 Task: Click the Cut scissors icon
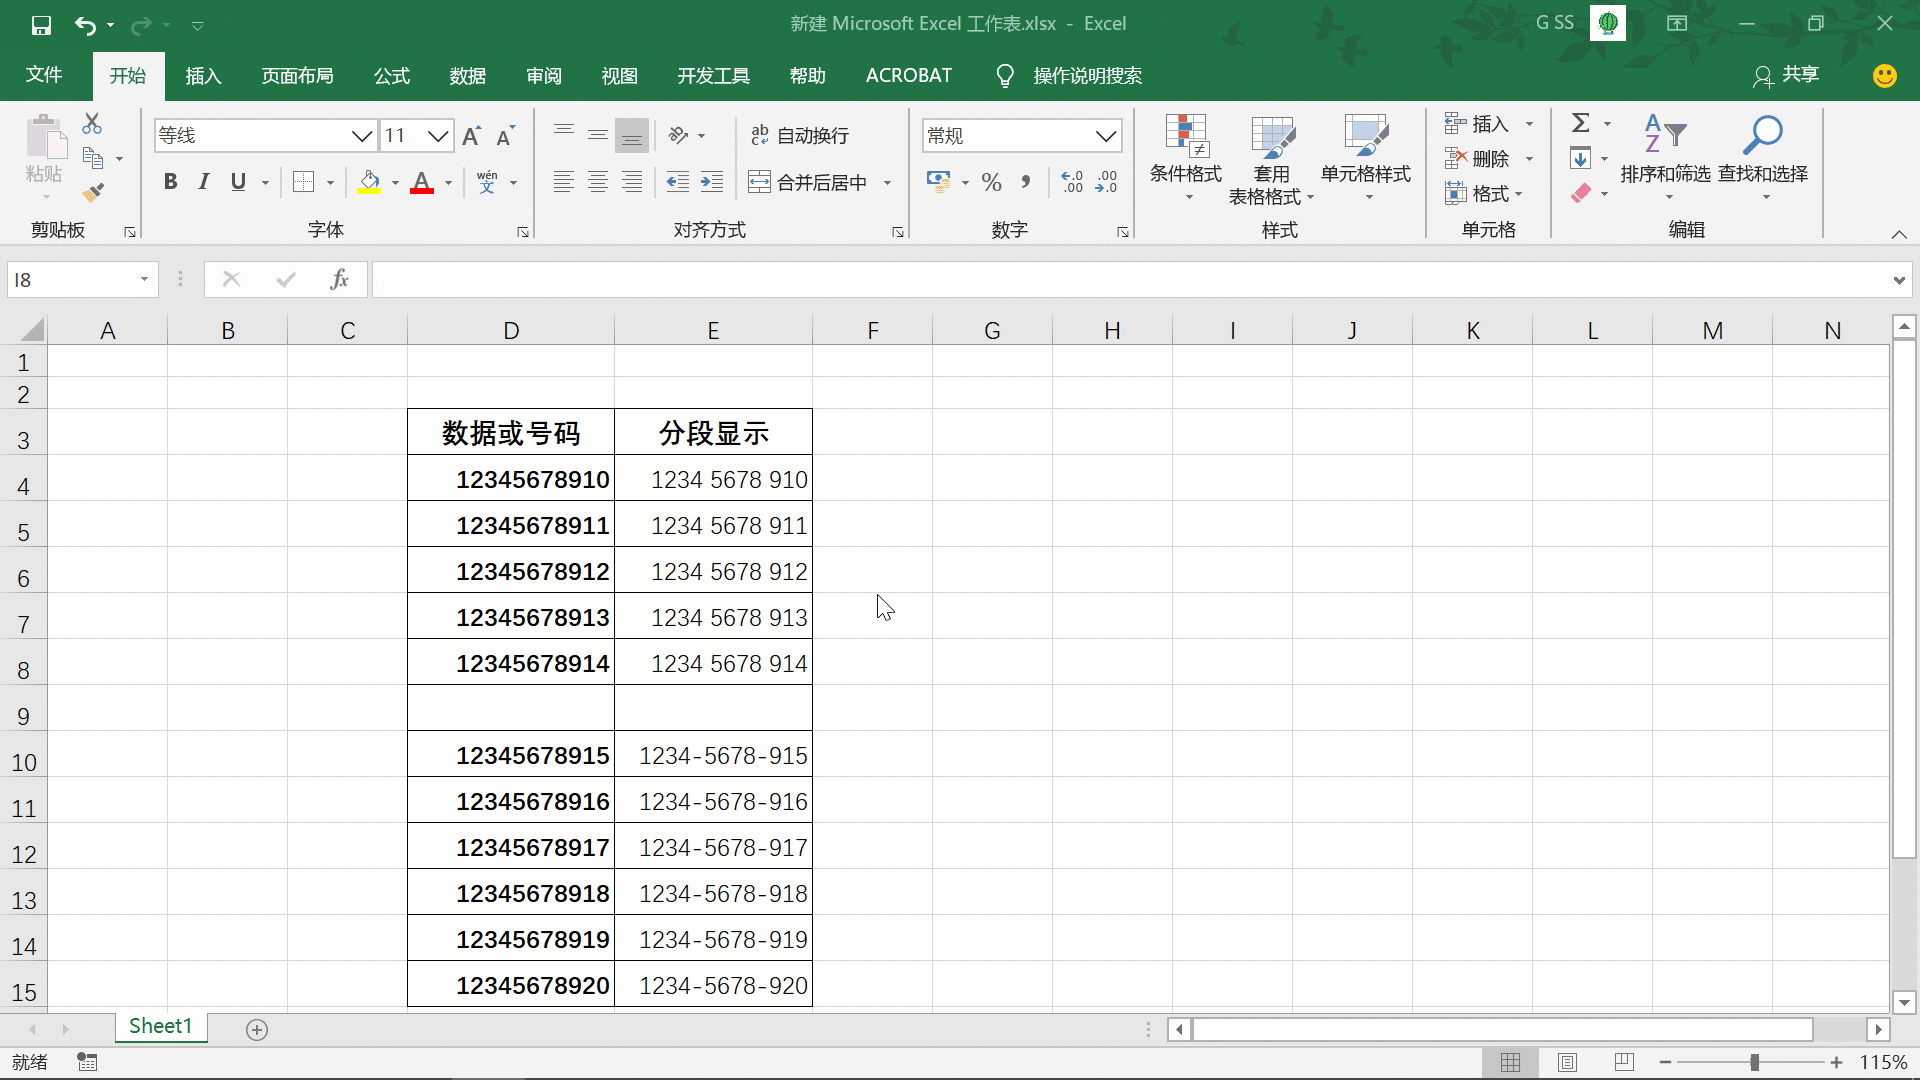click(92, 123)
